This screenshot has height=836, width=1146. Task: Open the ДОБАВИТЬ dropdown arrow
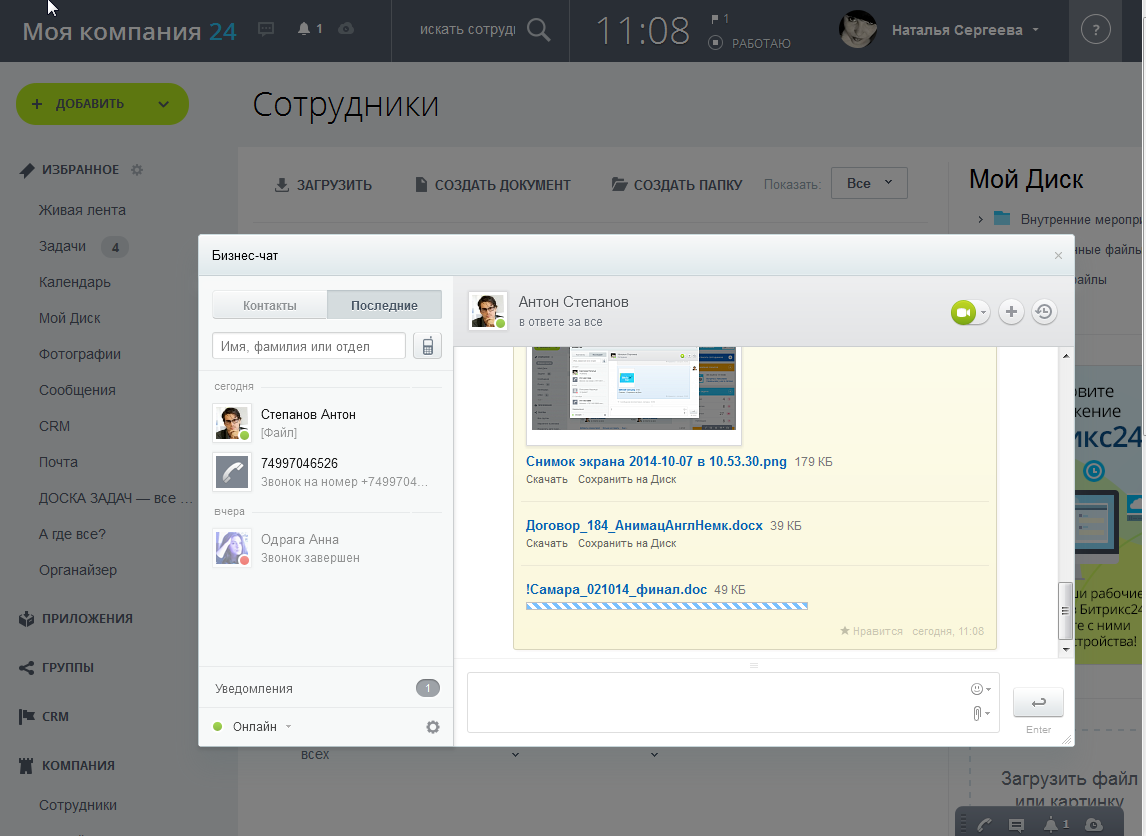[164, 104]
